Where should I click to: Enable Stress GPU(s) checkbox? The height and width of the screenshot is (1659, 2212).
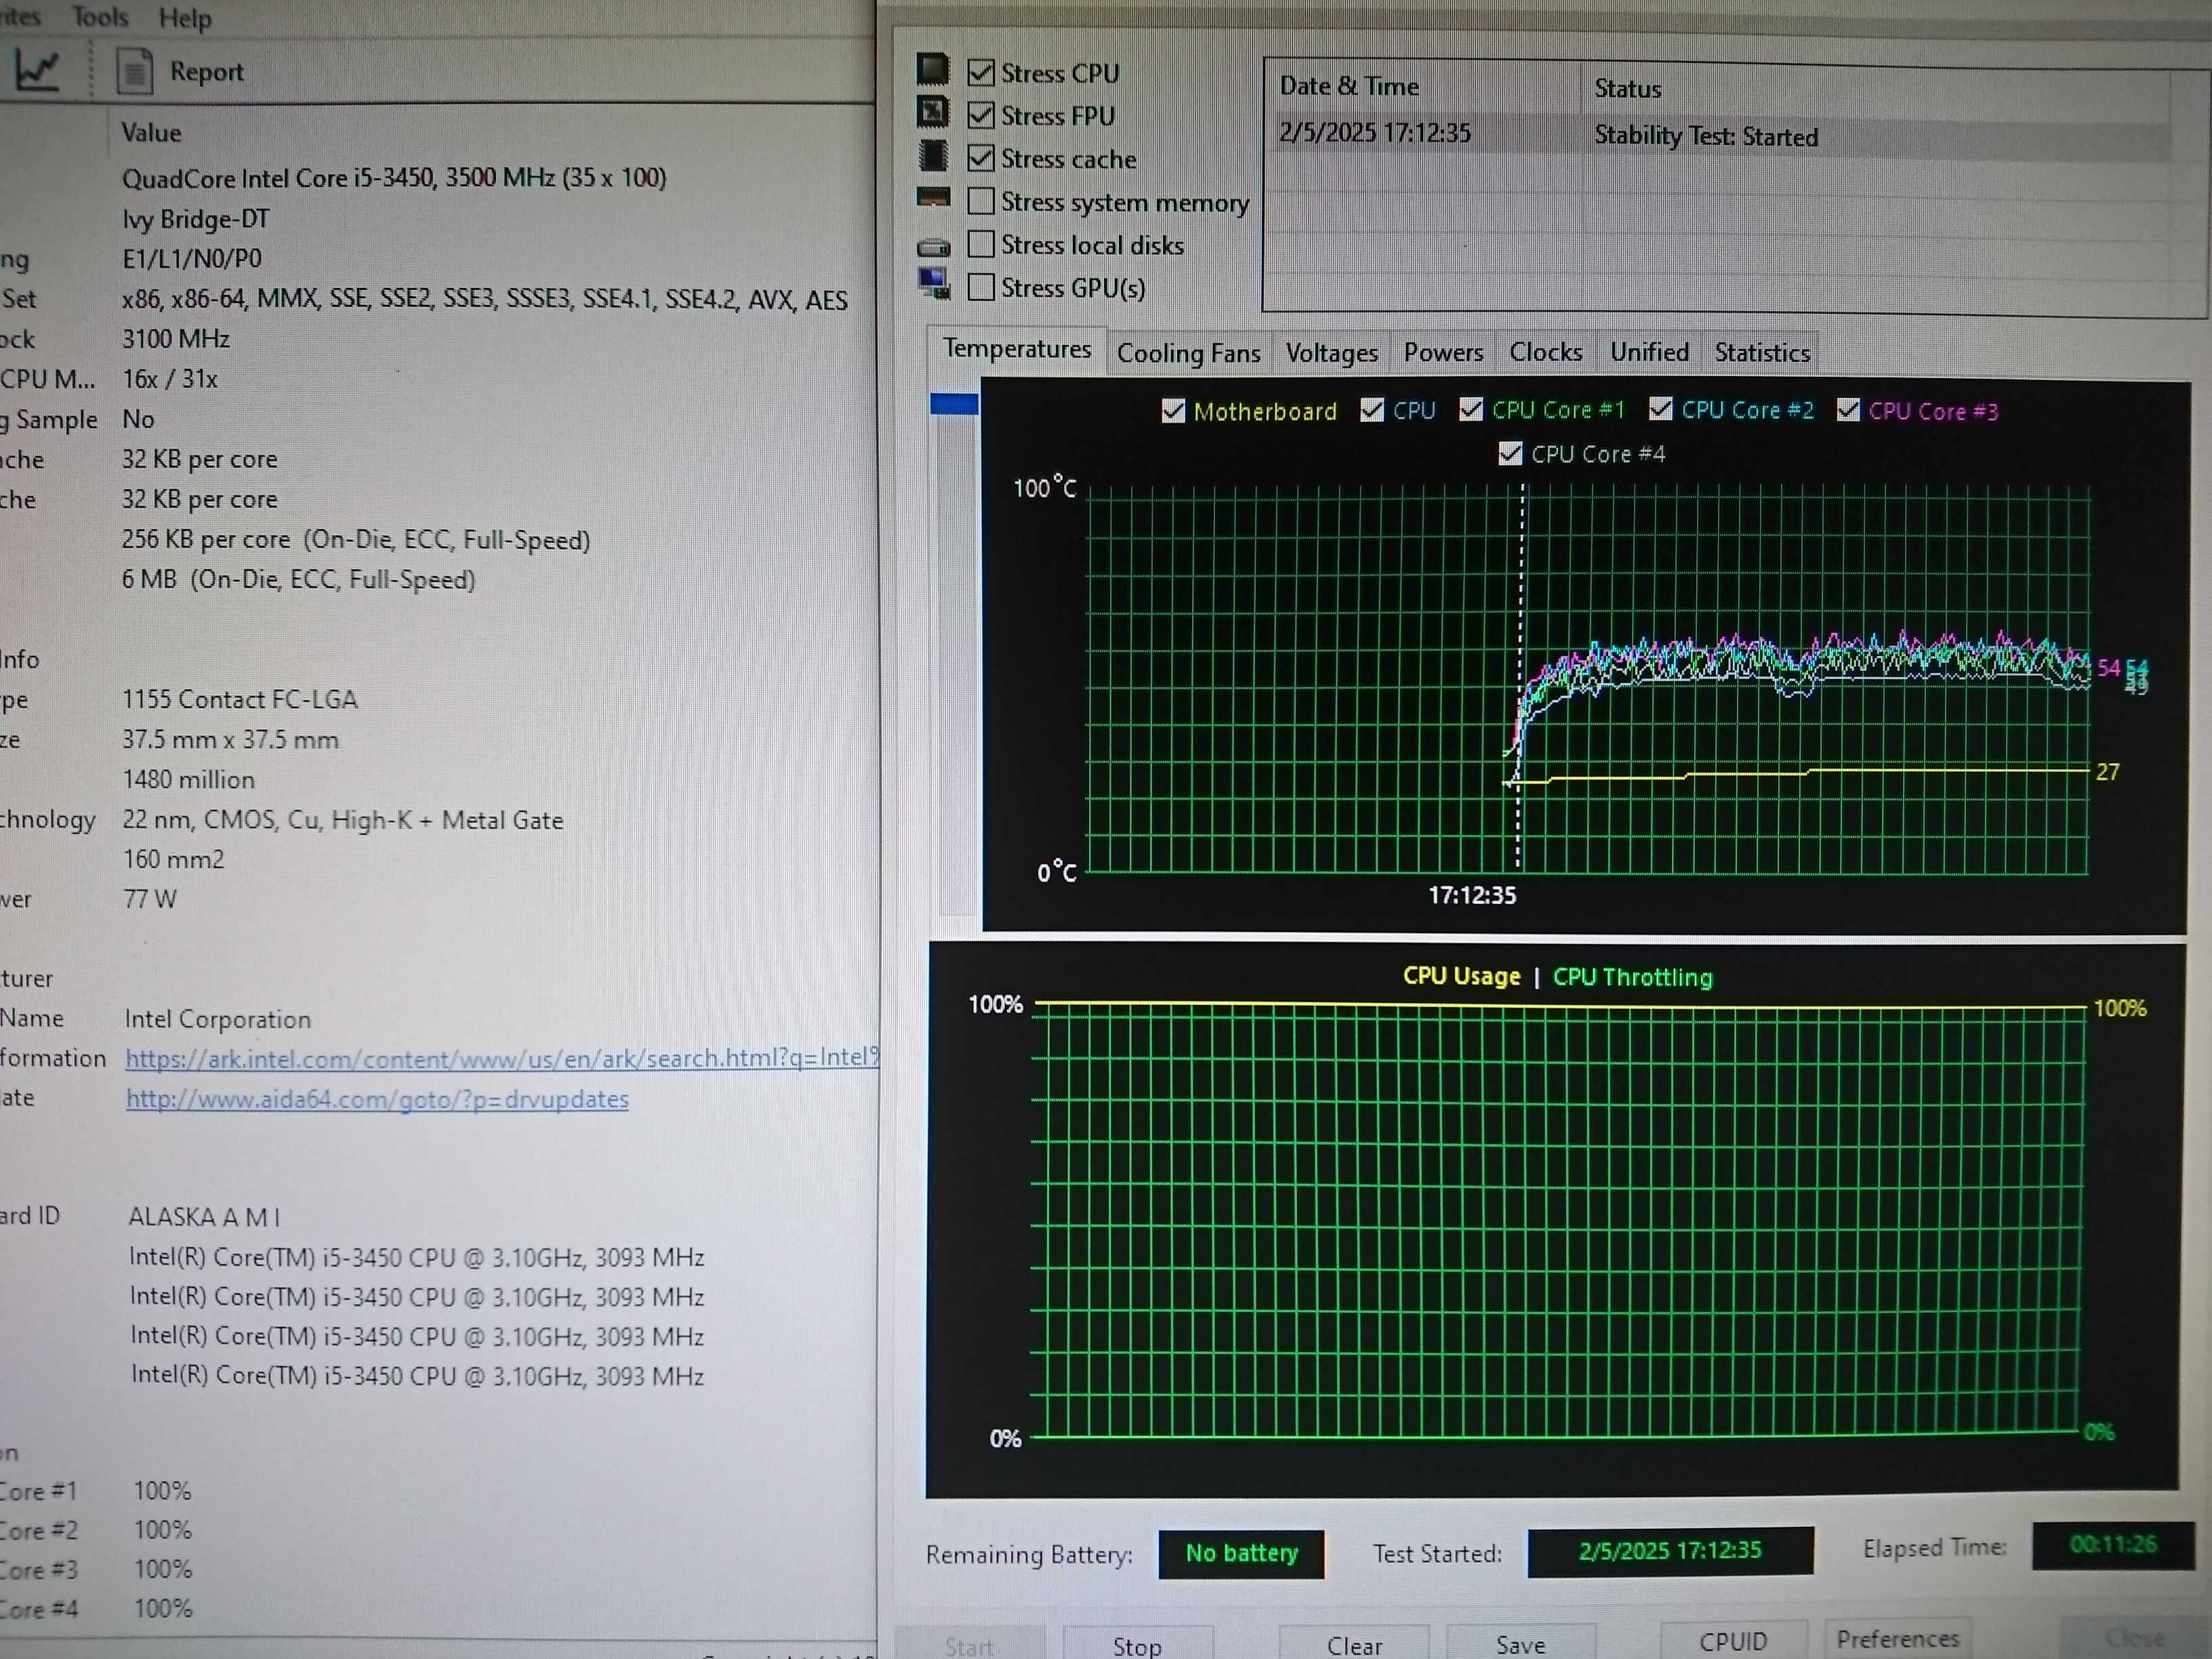pyautogui.click(x=981, y=287)
